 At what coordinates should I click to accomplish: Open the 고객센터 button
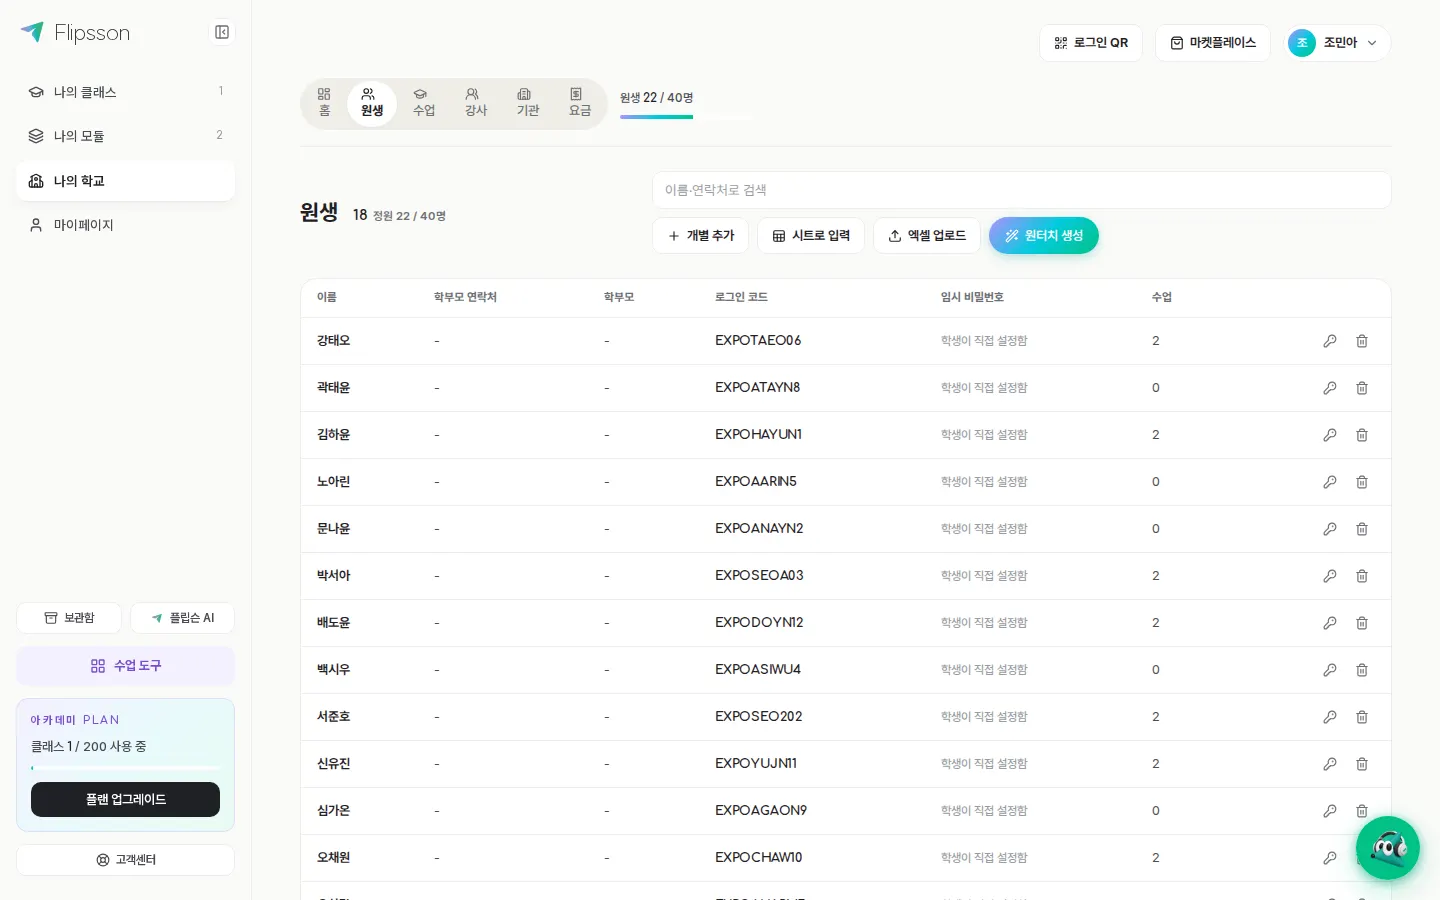tap(126, 860)
